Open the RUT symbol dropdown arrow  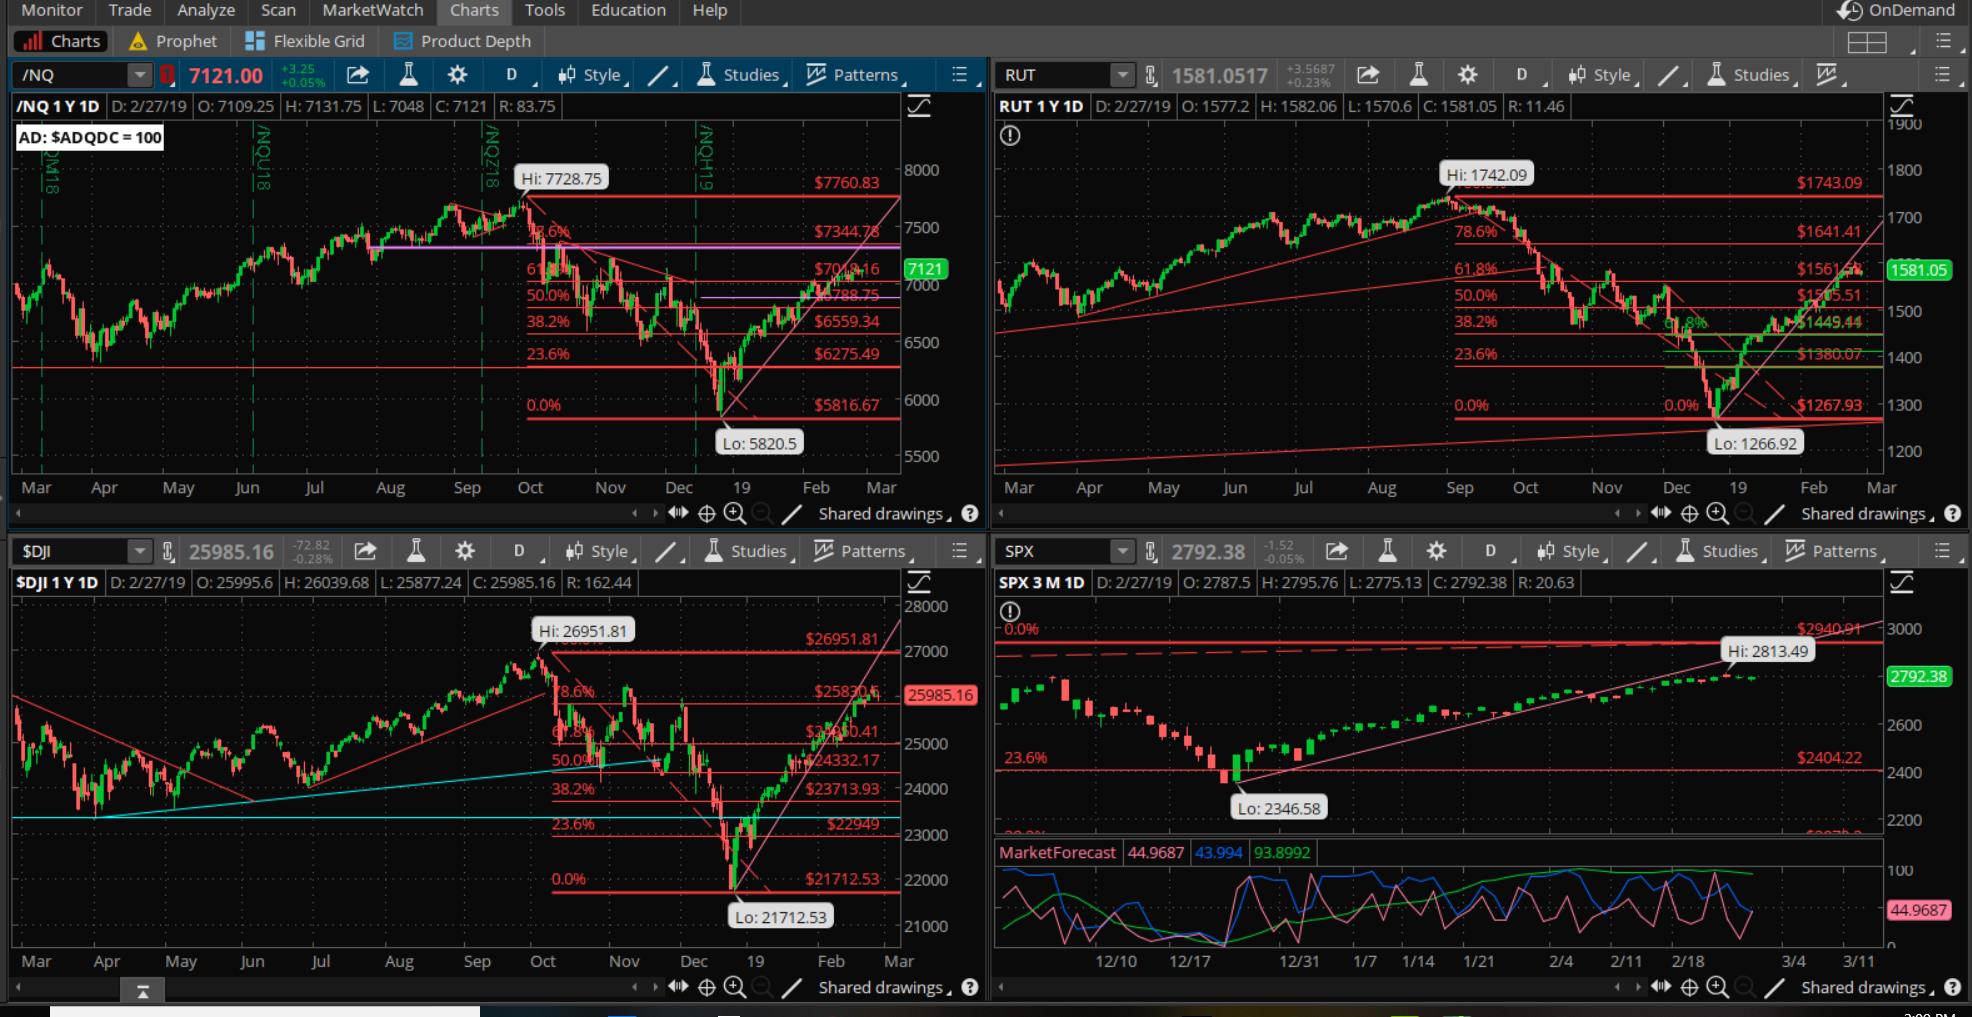coord(1122,75)
